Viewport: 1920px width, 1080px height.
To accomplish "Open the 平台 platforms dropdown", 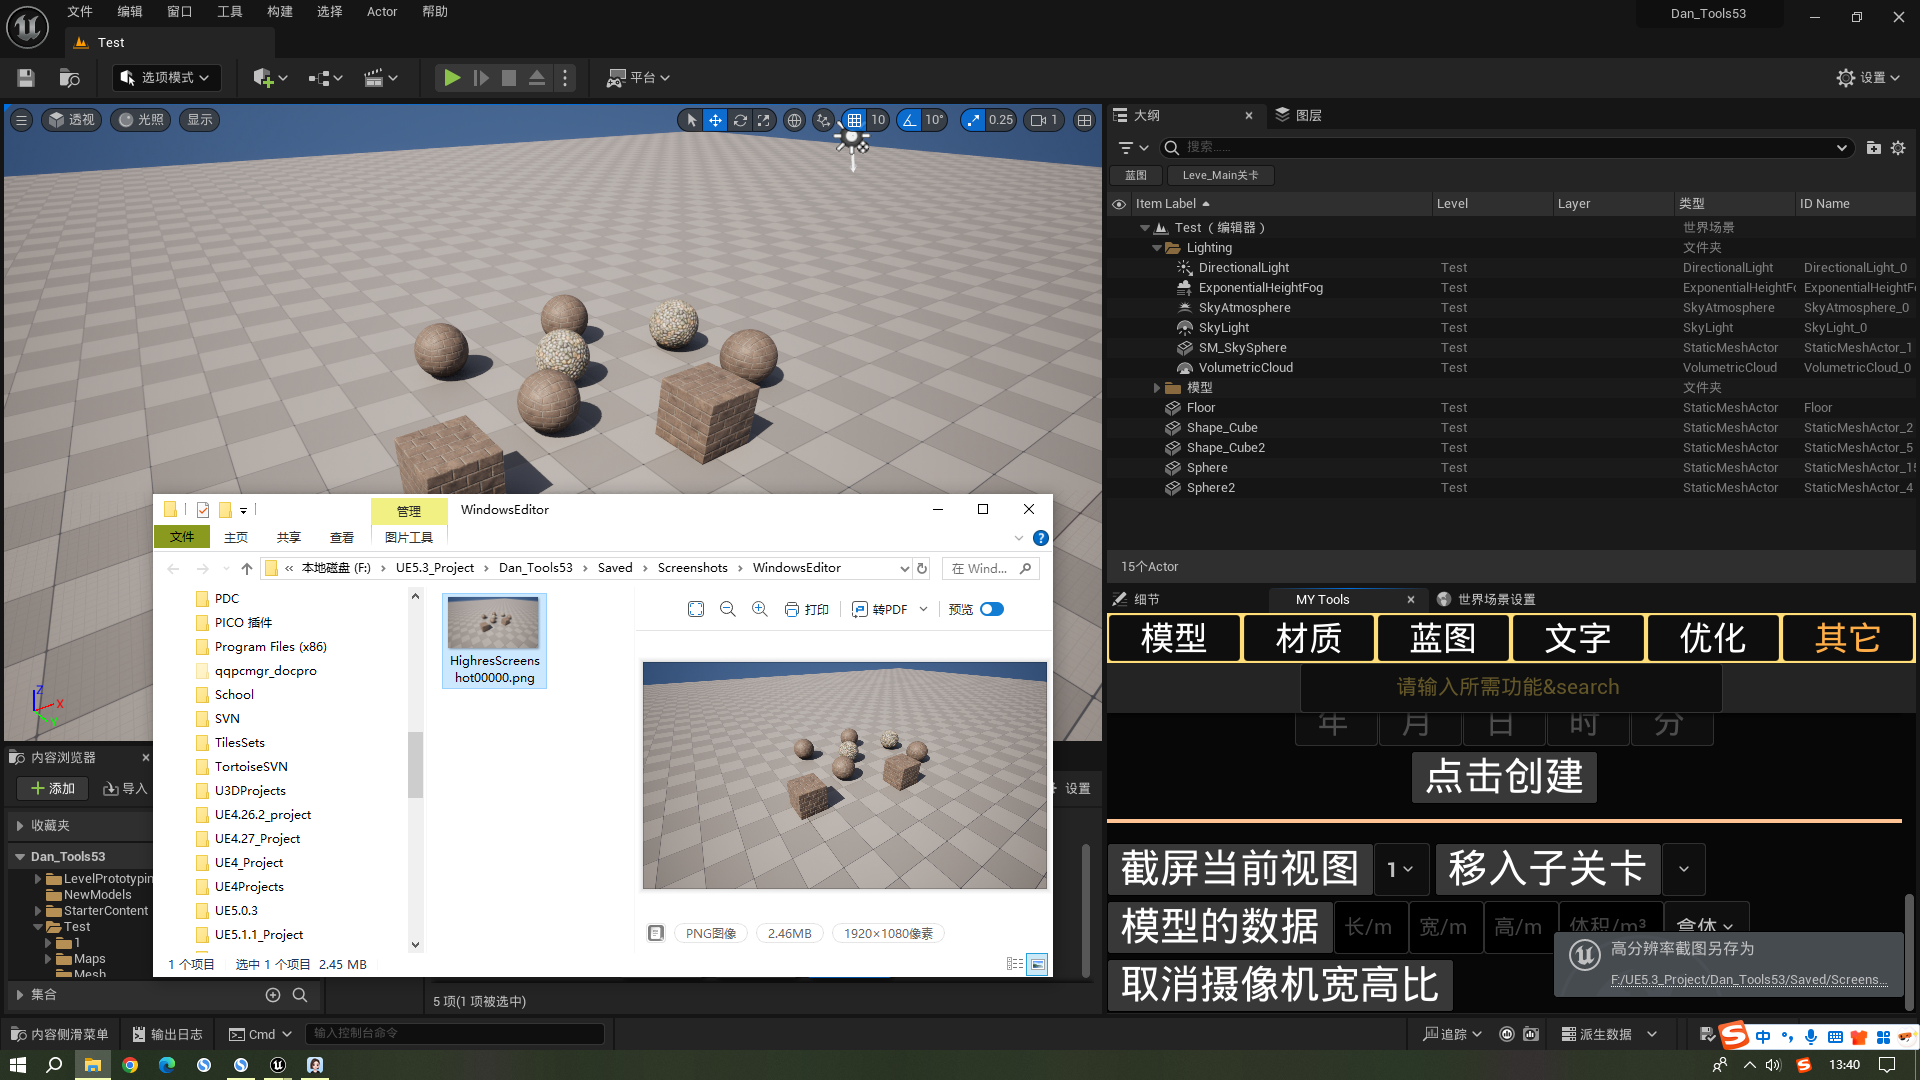I will click(638, 78).
